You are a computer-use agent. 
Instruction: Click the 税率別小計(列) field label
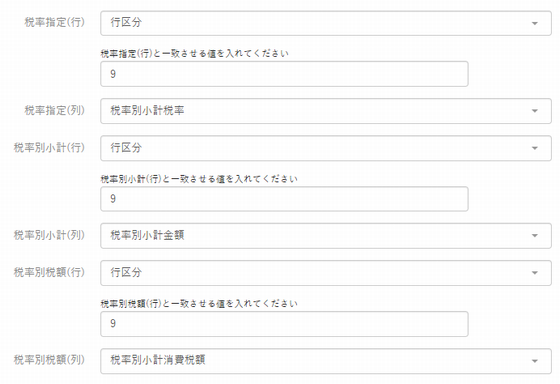click(x=49, y=235)
